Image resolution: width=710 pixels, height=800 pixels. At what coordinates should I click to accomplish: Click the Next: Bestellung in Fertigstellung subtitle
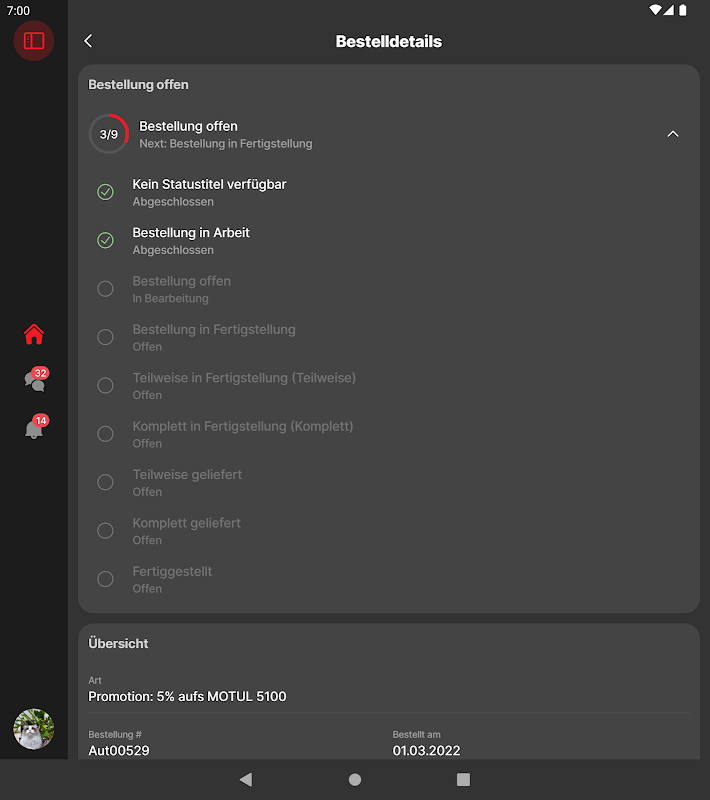click(225, 144)
